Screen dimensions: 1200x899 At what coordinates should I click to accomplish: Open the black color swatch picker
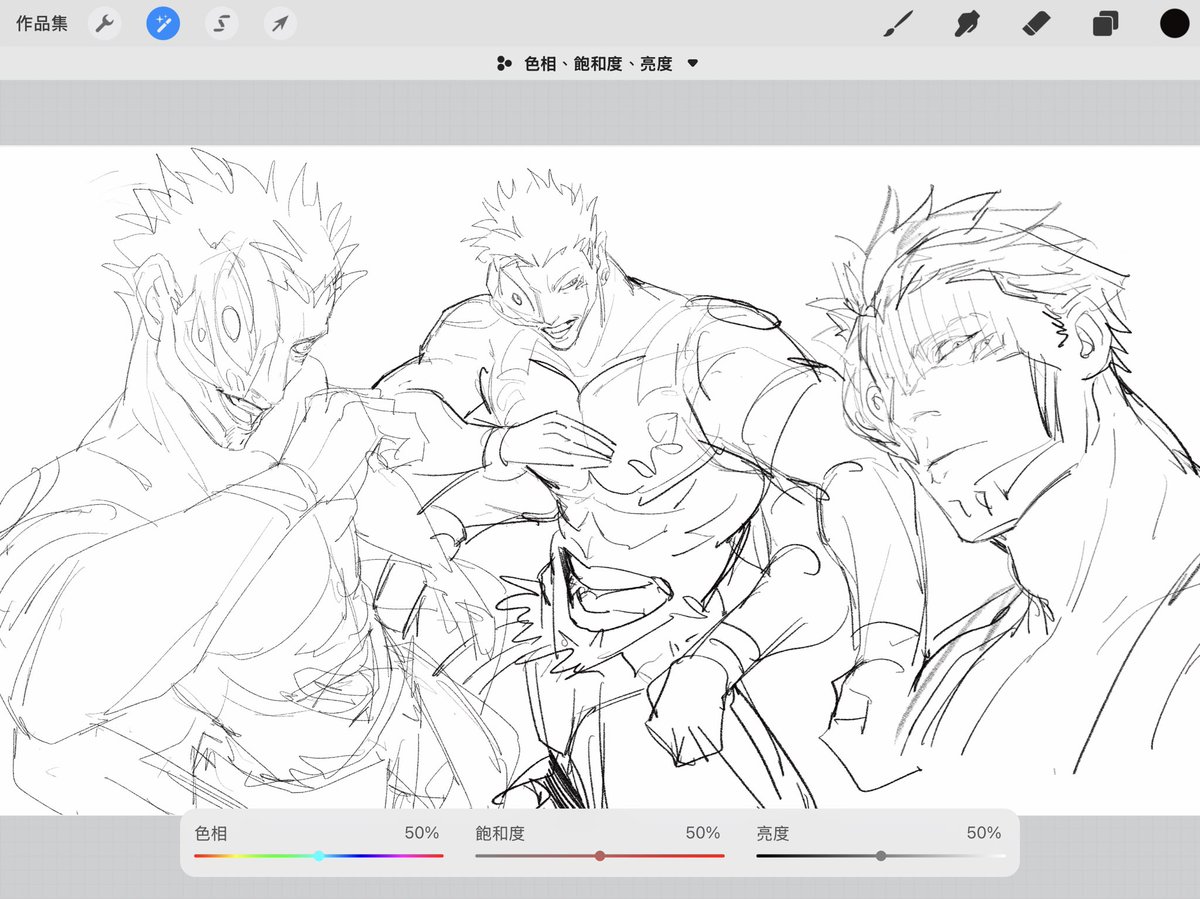coord(1174,24)
